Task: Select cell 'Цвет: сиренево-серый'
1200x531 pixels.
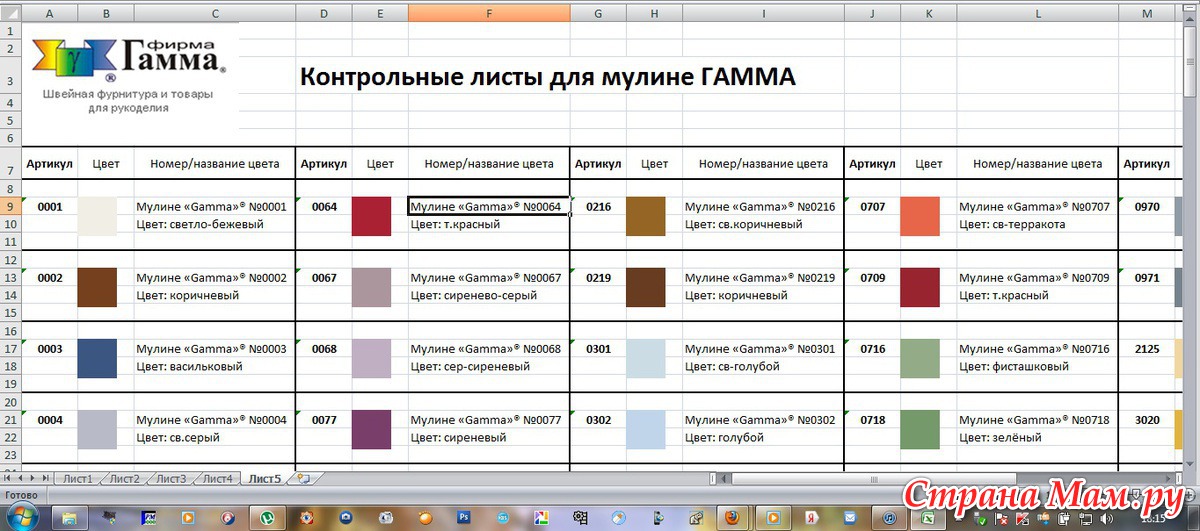Action: click(x=489, y=295)
